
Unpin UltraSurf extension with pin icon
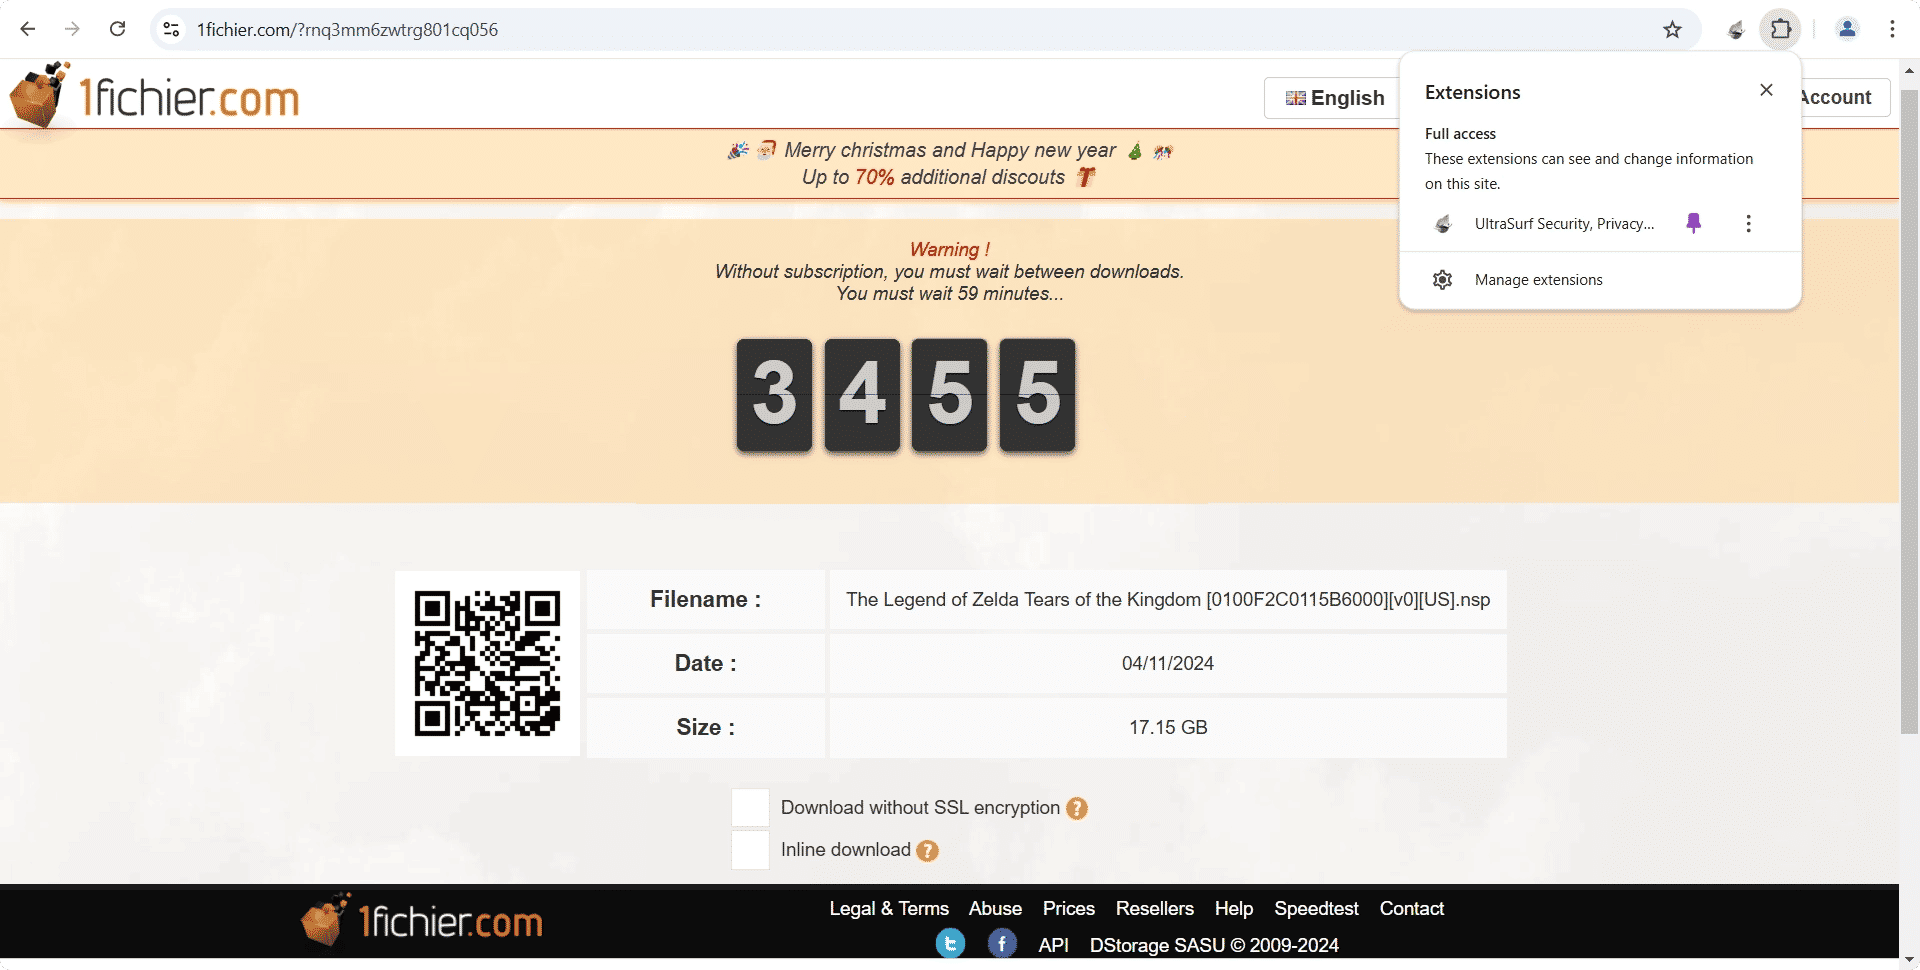click(x=1693, y=223)
